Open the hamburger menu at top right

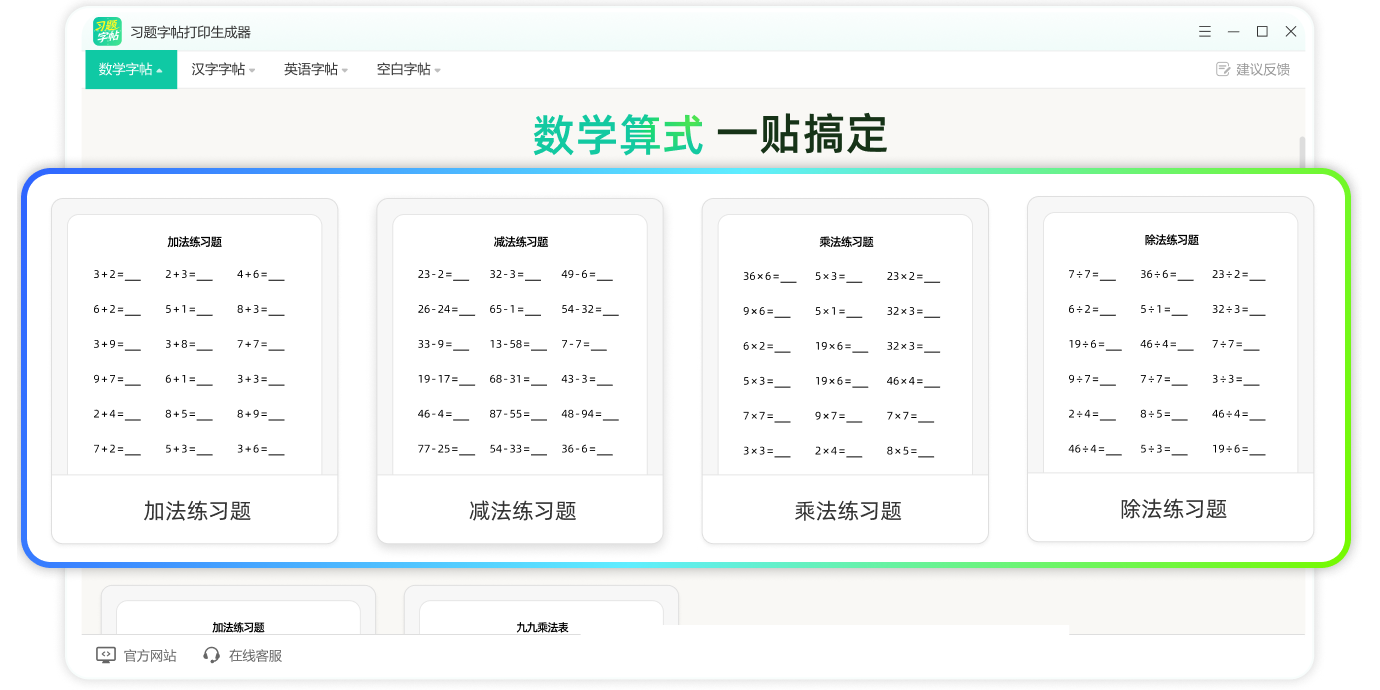(x=1203, y=31)
